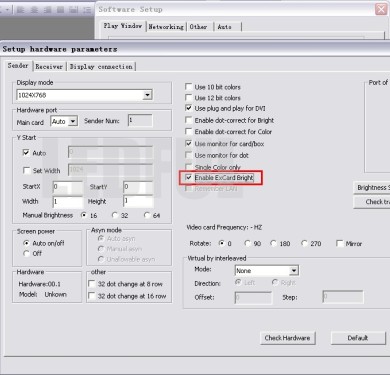Select Manual Brightness 64 radio button
Image resolution: width=390 pixels, height=375 pixels.
click(x=147, y=215)
